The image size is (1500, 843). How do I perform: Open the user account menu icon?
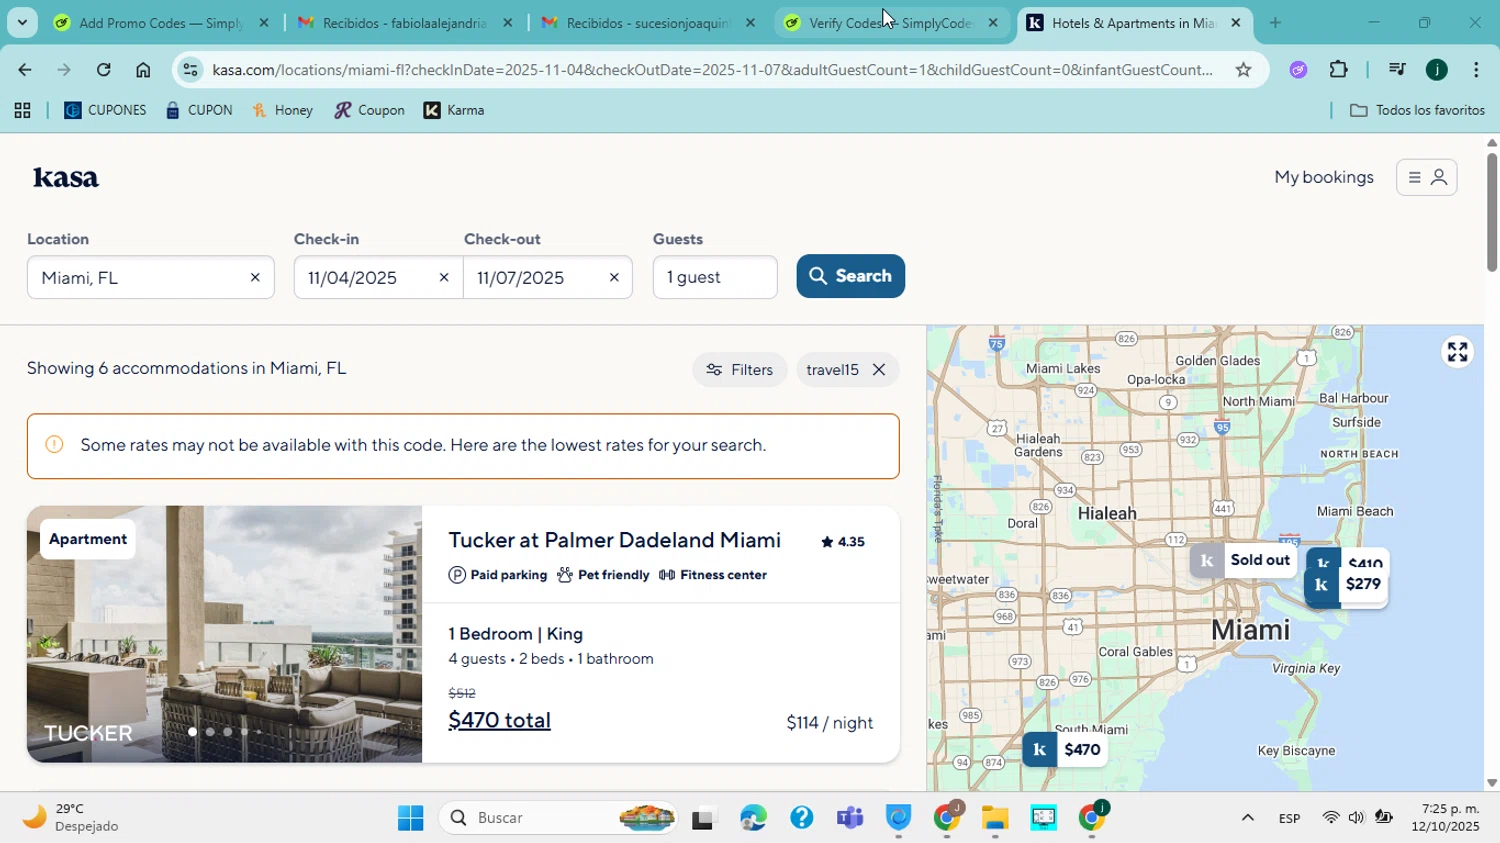[1427, 178]
